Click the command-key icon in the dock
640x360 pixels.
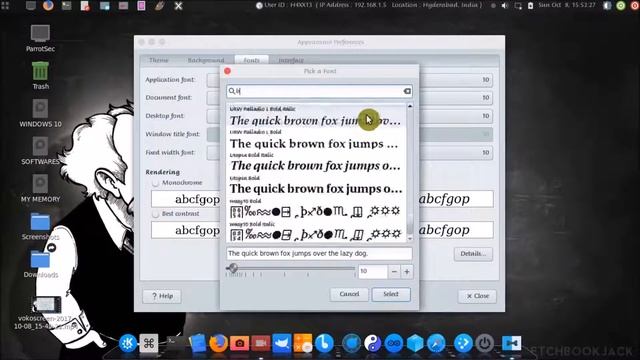[x=149, y=343]
